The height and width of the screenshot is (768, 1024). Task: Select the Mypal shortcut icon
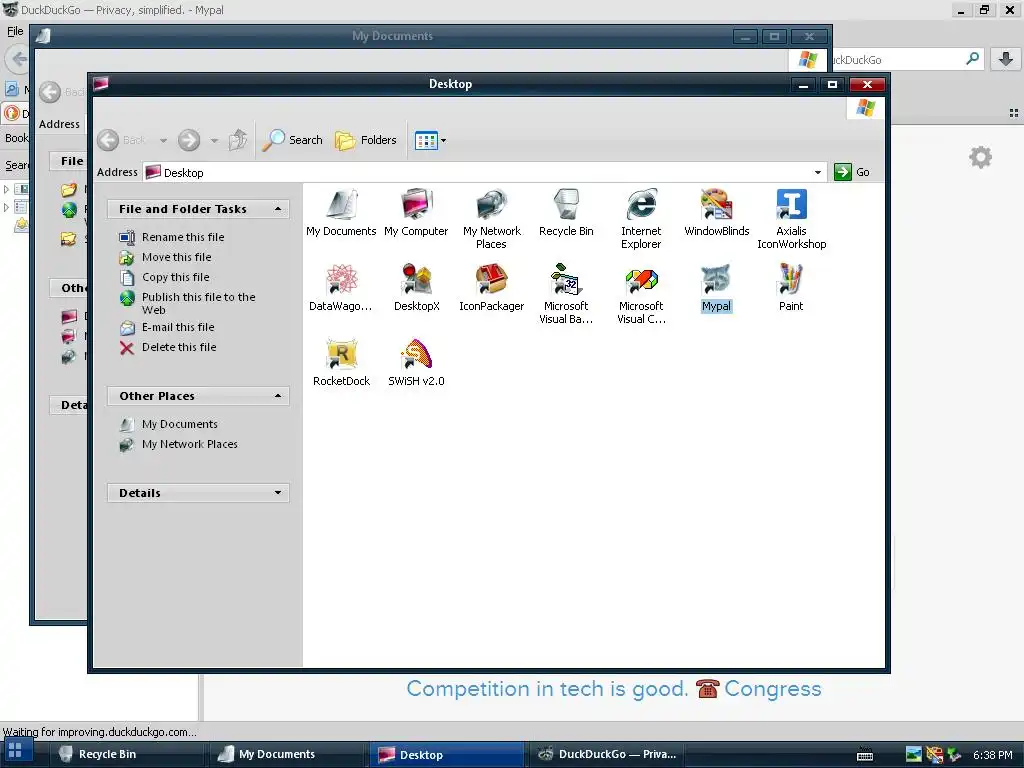(x=716, y=288)
